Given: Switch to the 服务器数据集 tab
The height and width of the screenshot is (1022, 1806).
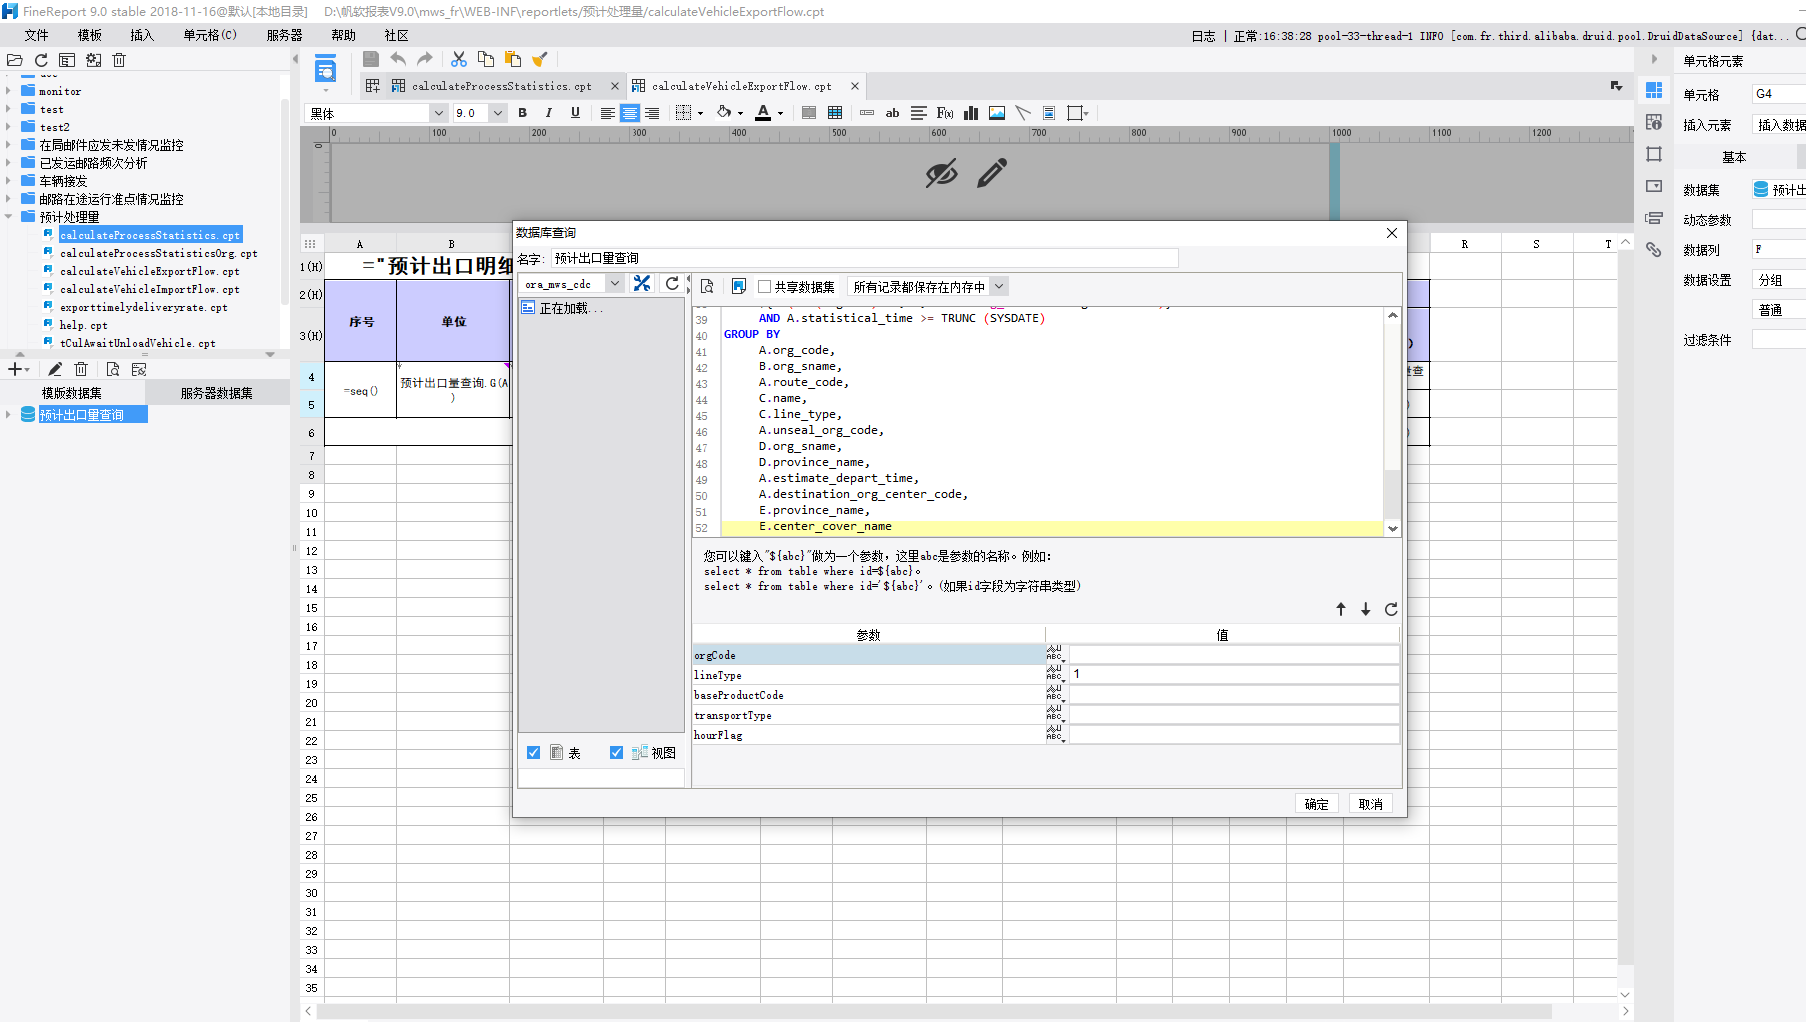Looking at the screenshot, I should click(x=216, y=393).
